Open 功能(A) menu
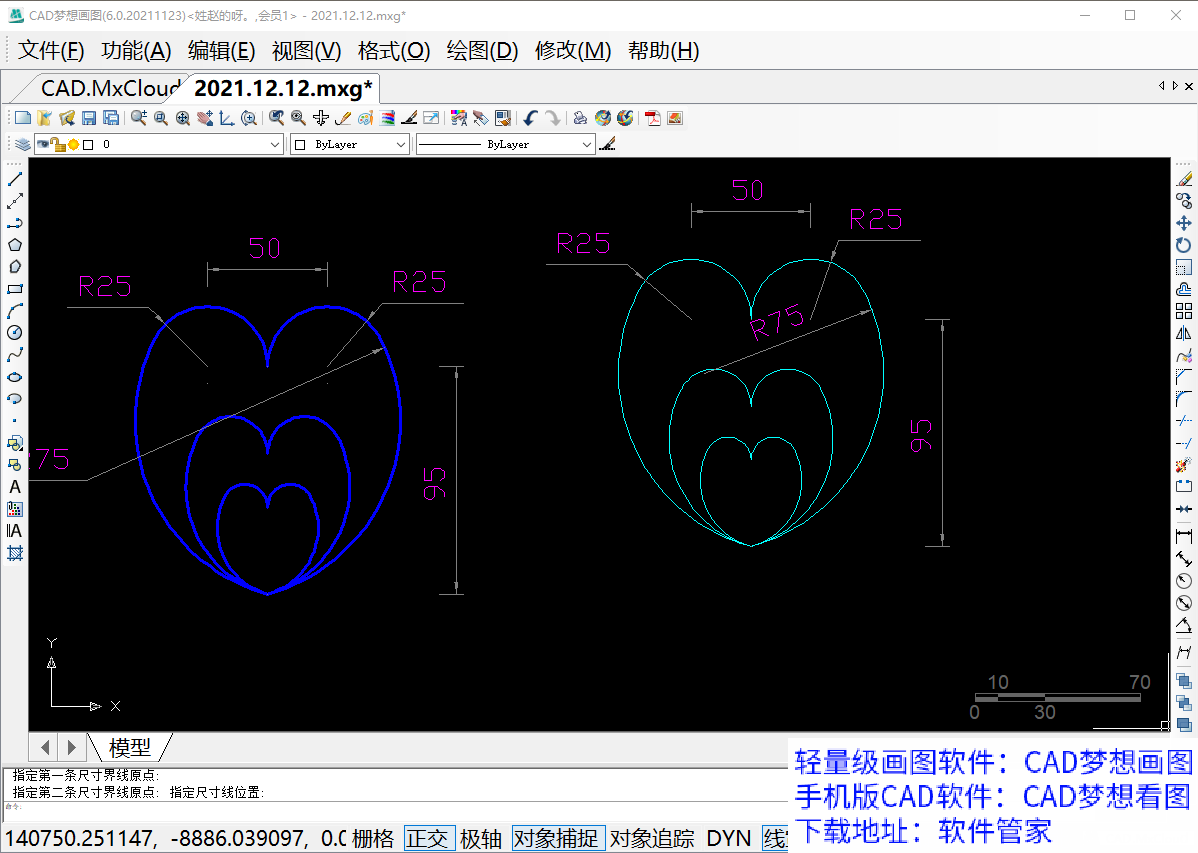The image size is (1198, 853). point(136,50)
